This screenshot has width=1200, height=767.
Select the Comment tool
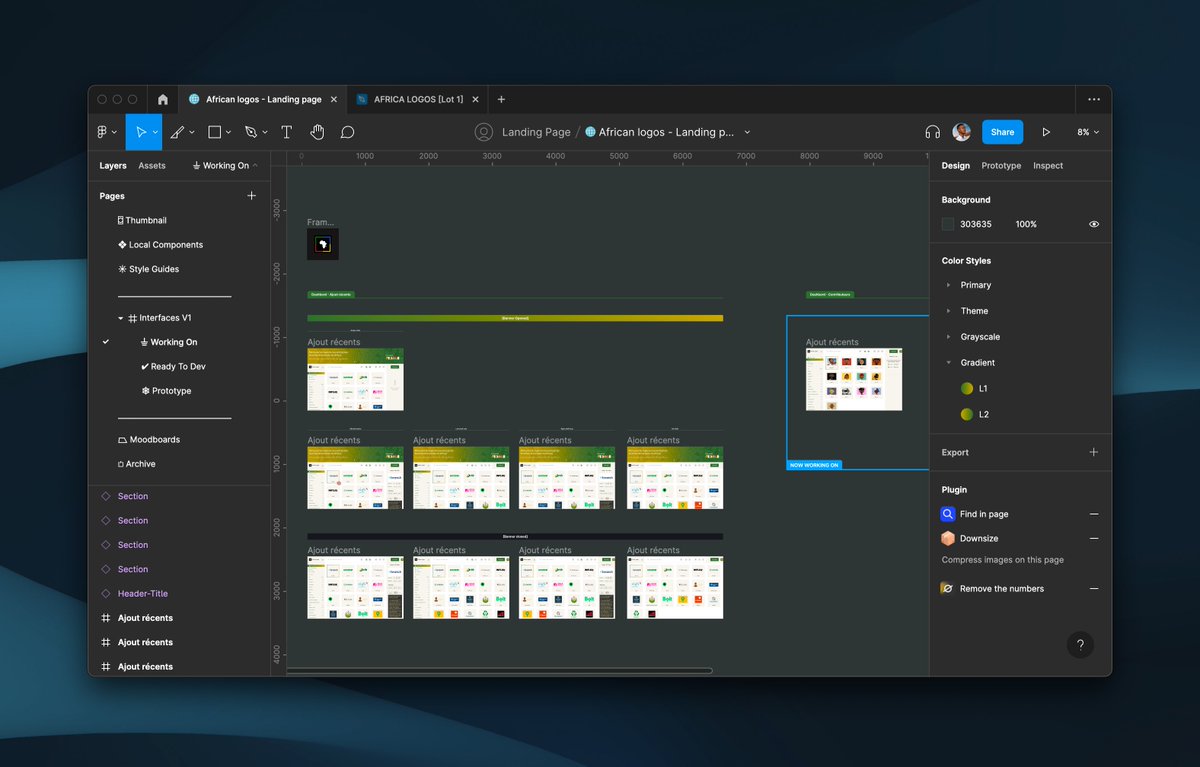[x=348, y=132]
